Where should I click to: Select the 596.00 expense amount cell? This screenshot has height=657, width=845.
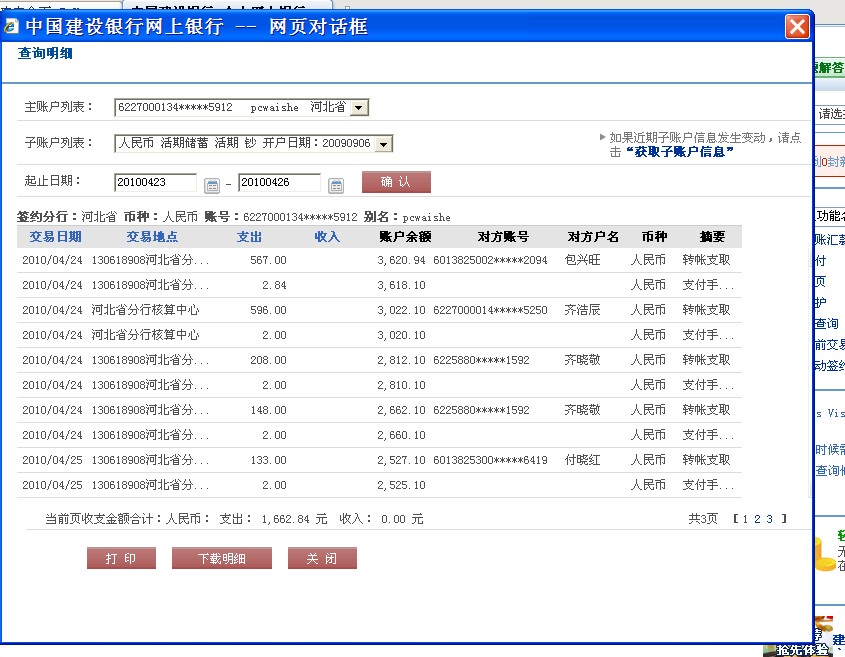[268, 310]
